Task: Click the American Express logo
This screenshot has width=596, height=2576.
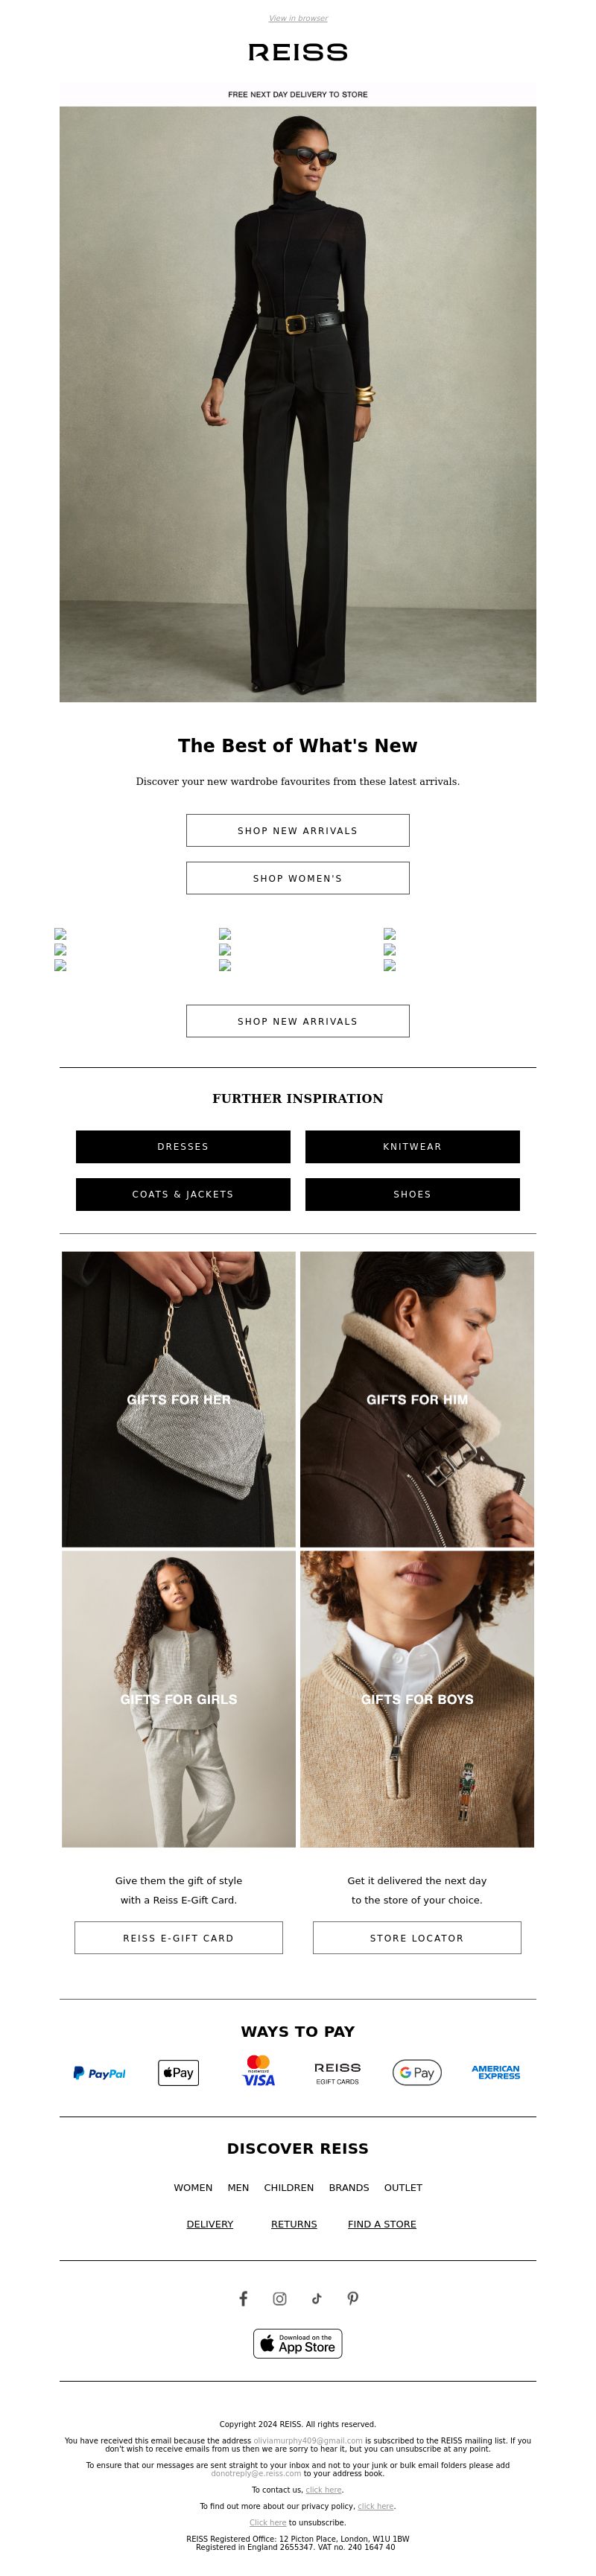Action: point(496,2072)
